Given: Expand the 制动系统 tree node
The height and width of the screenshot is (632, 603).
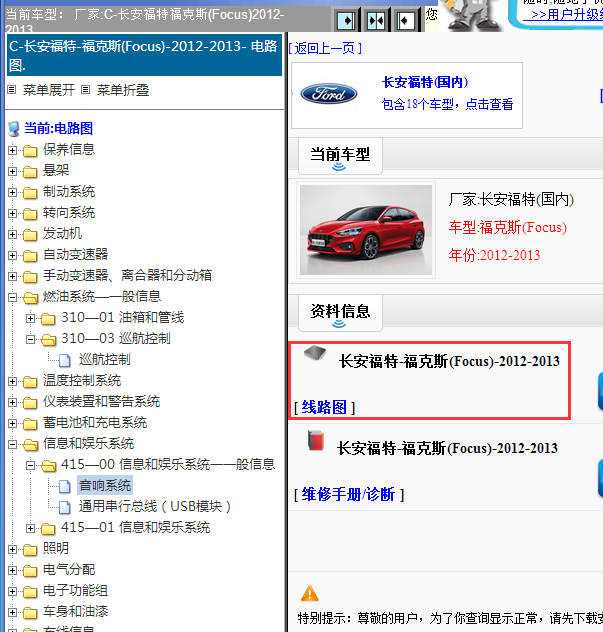Looking at the screenshot, I should [12, 192].
